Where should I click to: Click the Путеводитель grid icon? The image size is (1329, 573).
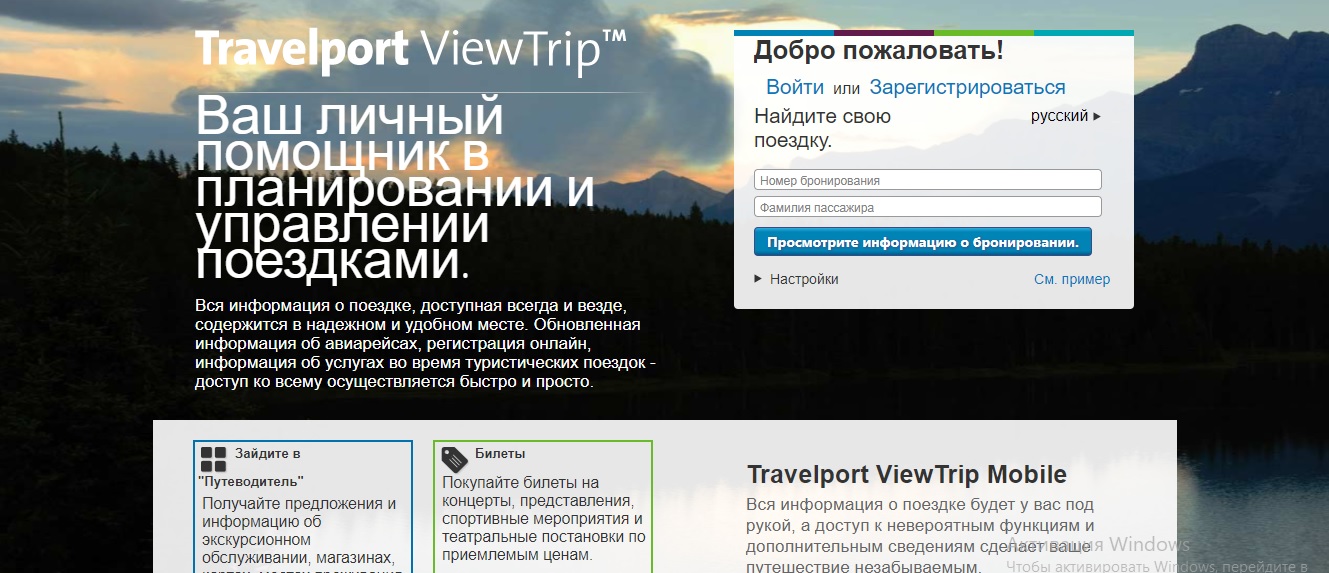tap(213, 459)
